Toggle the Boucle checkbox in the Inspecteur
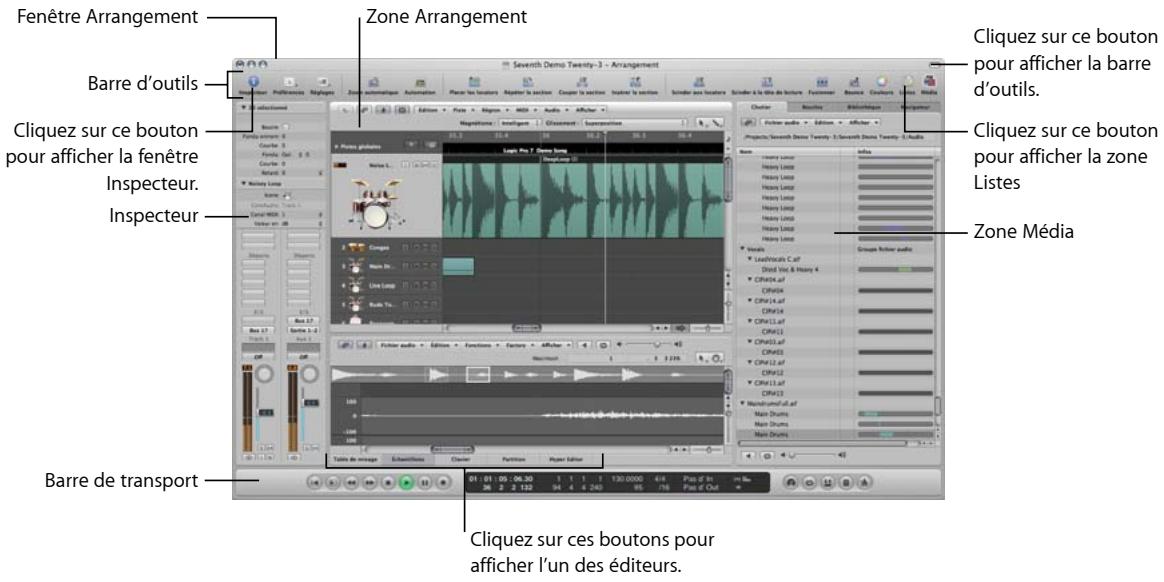1164x582 pixels. (286, 128)
